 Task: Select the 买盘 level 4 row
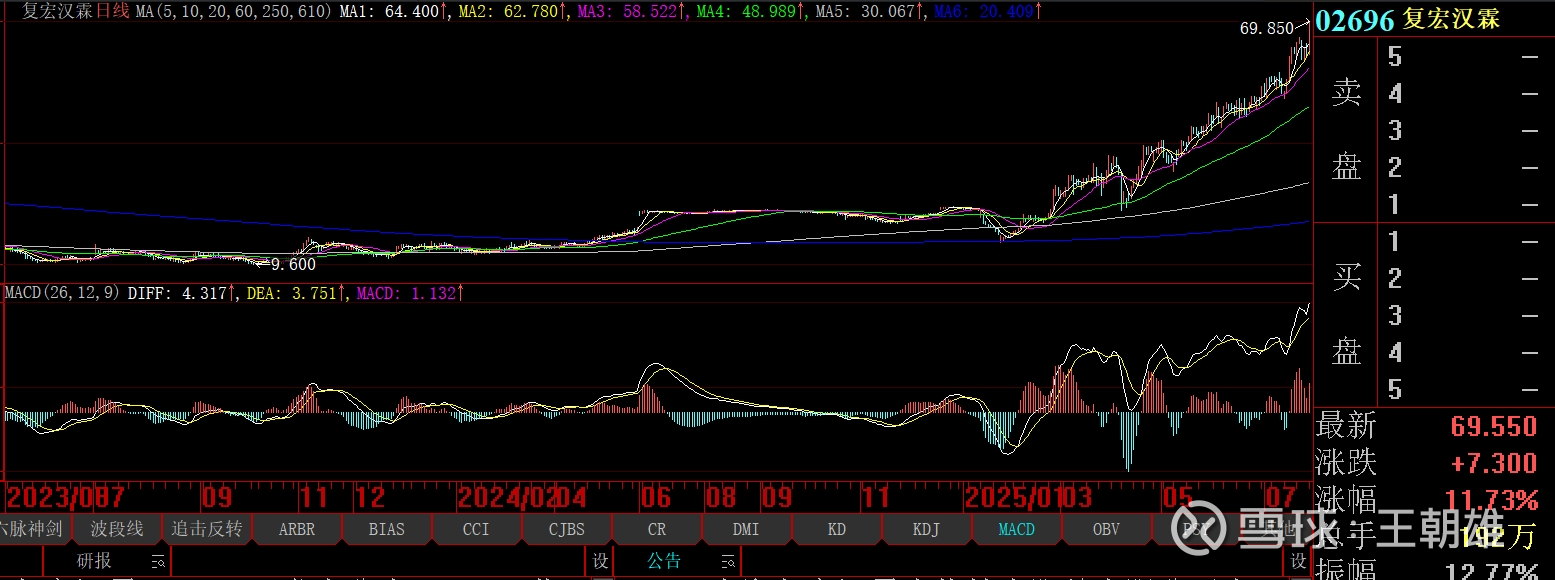[x=1466, y=352]
